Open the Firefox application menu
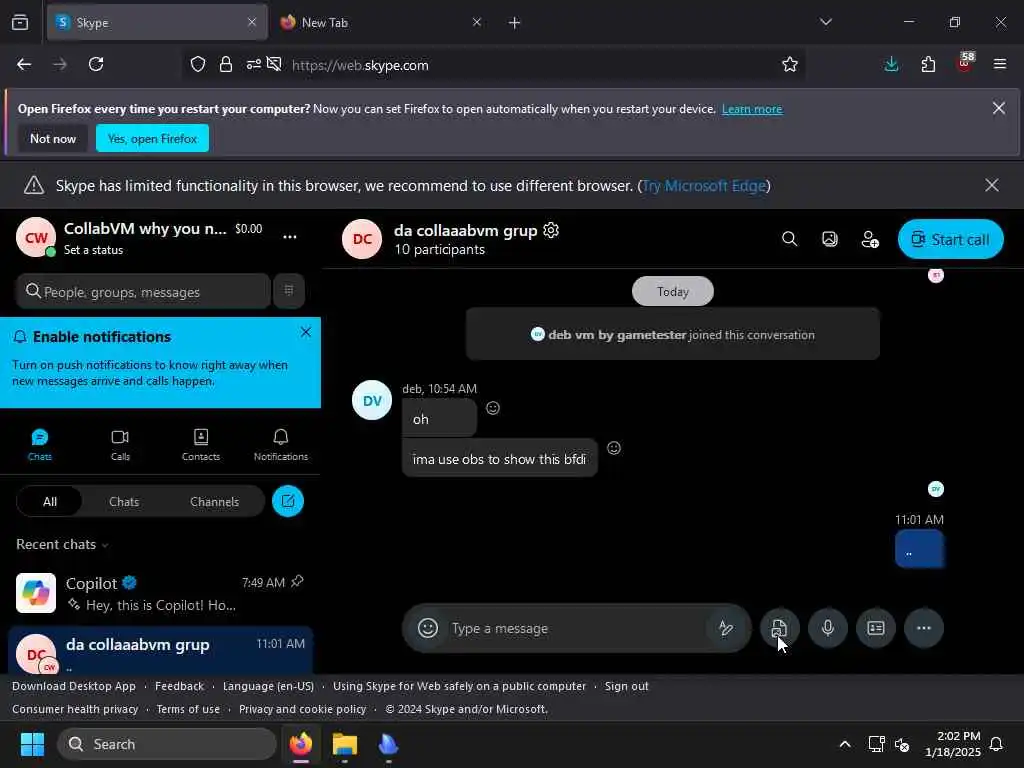Screen dimensions: 1024x768 click(x=1000, y=65)
